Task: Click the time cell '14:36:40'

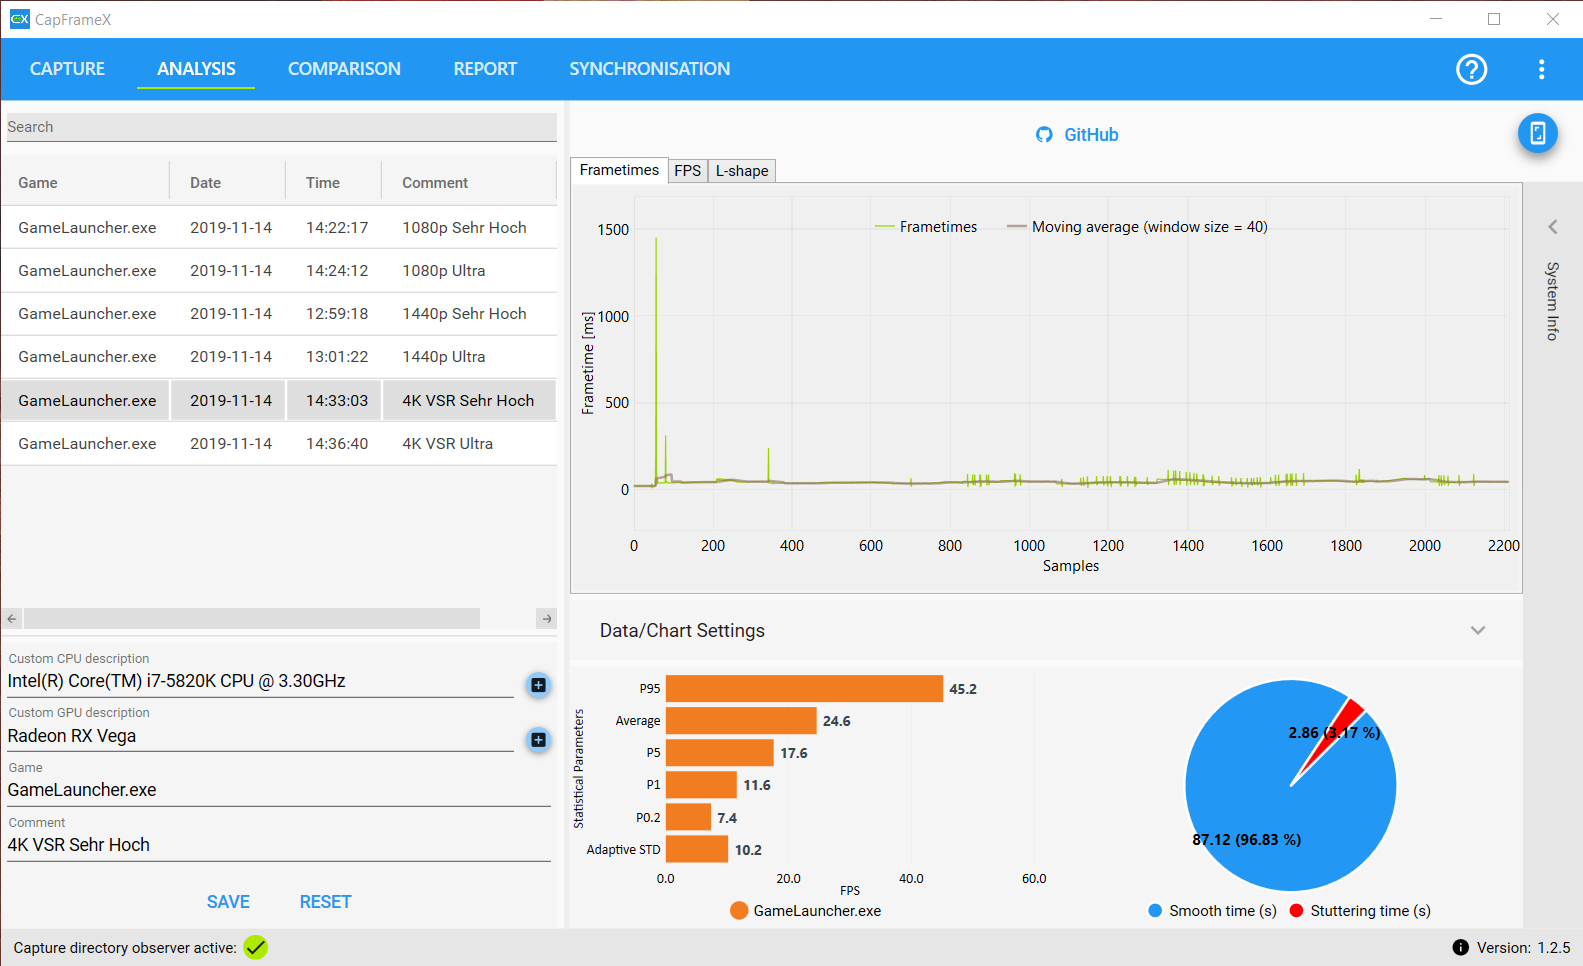Action: [337, 444]
